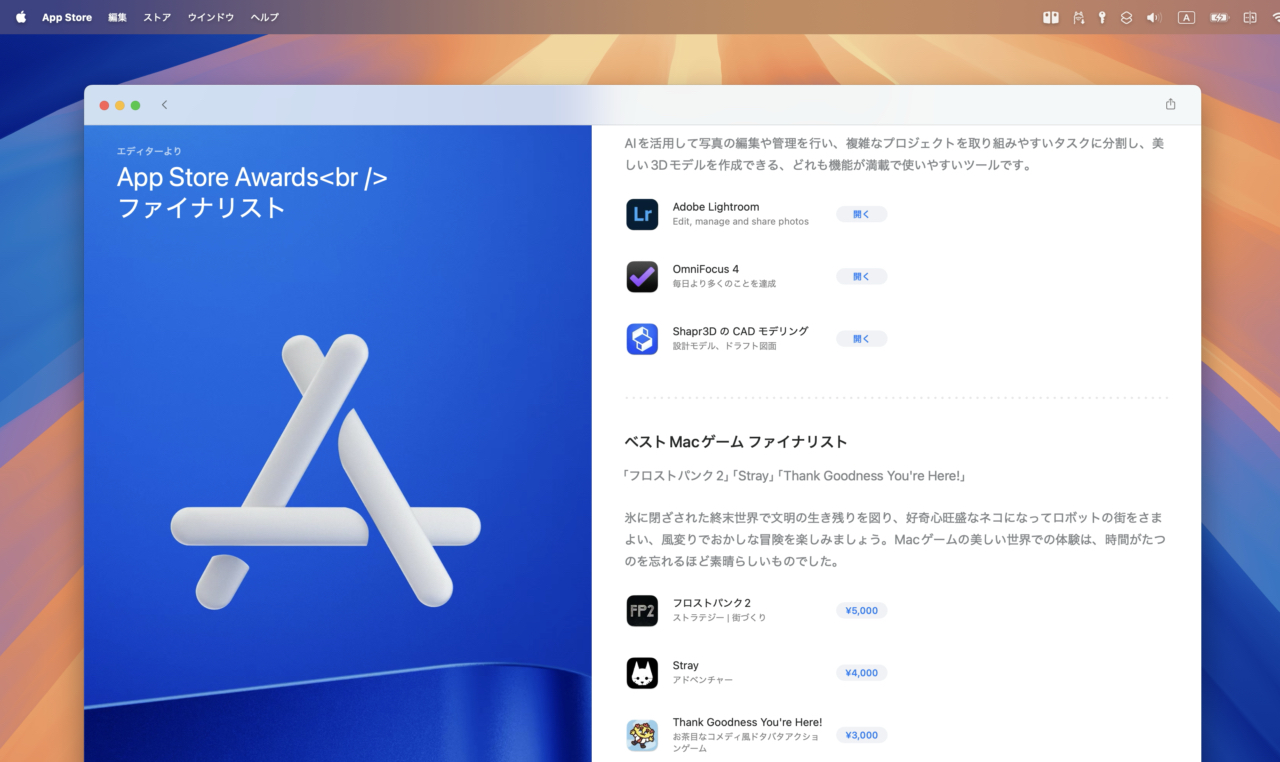Click the stacked layers icon in menu bar
Image resolution: width=1280 pixels, height=762 pixels.
(x=1126, y=17)
